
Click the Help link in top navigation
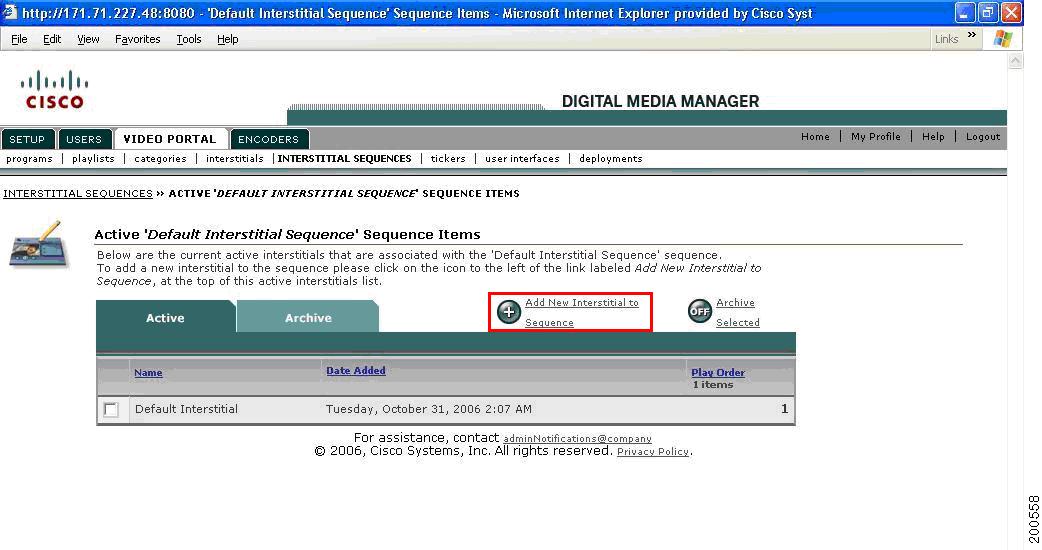(933, 136)
